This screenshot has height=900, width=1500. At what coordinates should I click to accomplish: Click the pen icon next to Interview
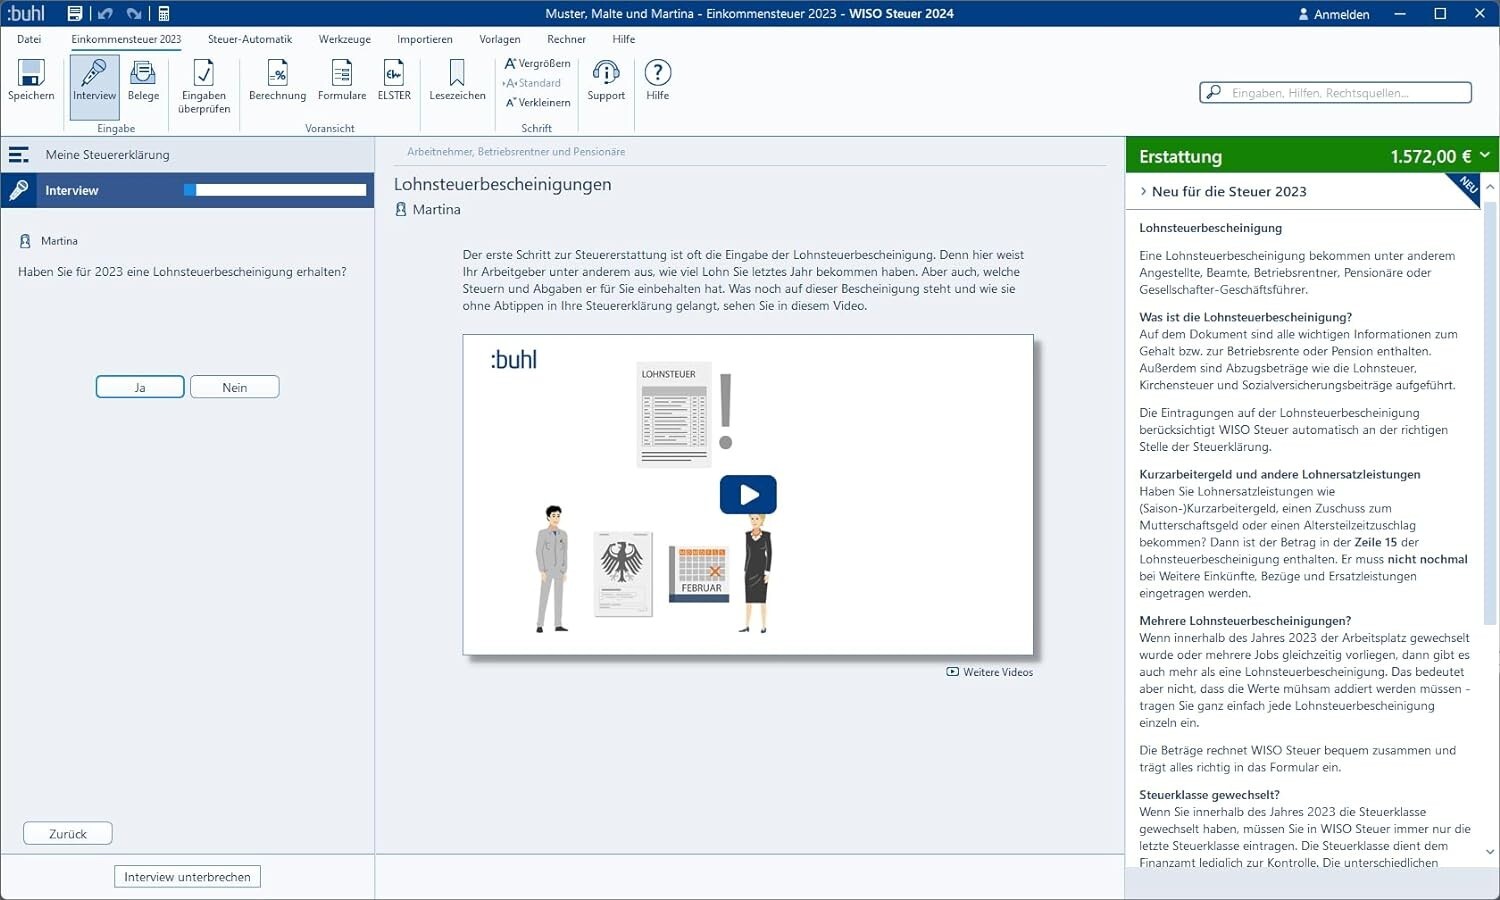(18, 190)
